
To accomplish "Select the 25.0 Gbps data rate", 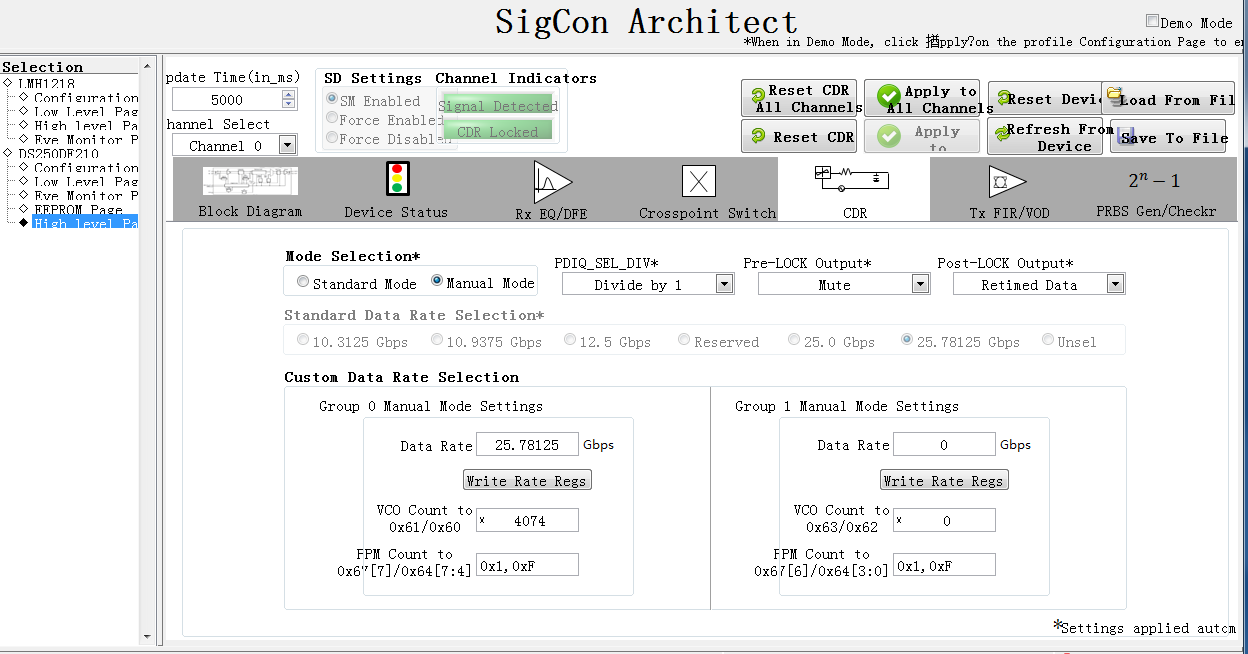I will (x=794, y=340).
